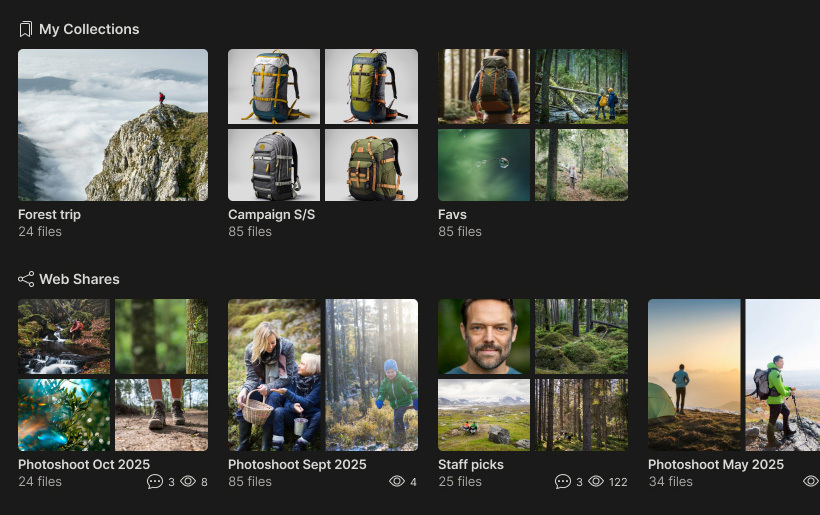Open the Photoshoot Oct 2025 share thumbnail
Image resolution: width=820 pixels, height=515 pixels.
click(x=113, y=375)
